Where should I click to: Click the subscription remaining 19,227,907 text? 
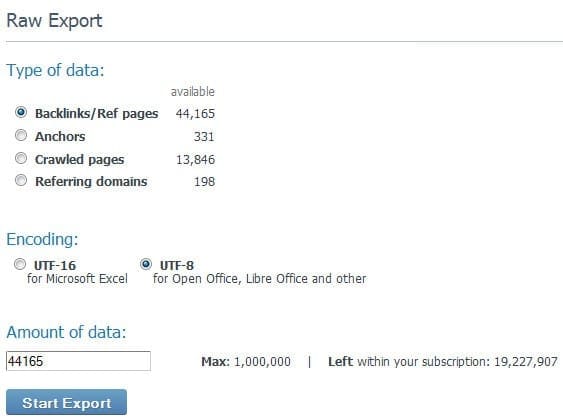point(526,362)
